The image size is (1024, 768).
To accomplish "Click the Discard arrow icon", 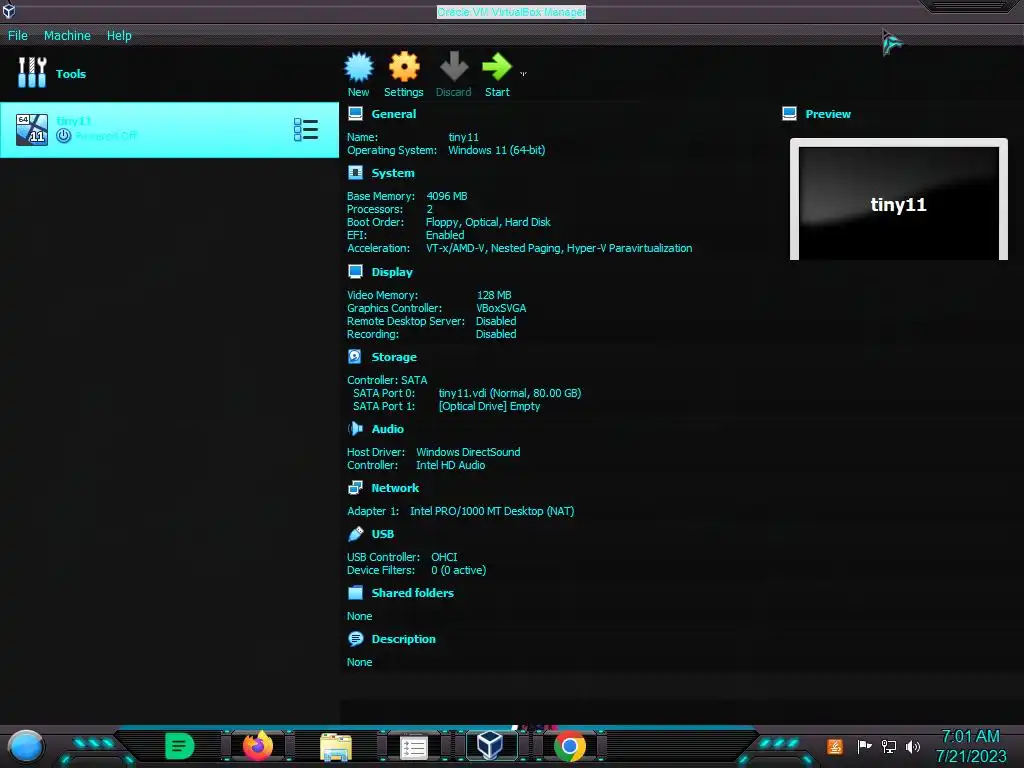I will point(454,67).
